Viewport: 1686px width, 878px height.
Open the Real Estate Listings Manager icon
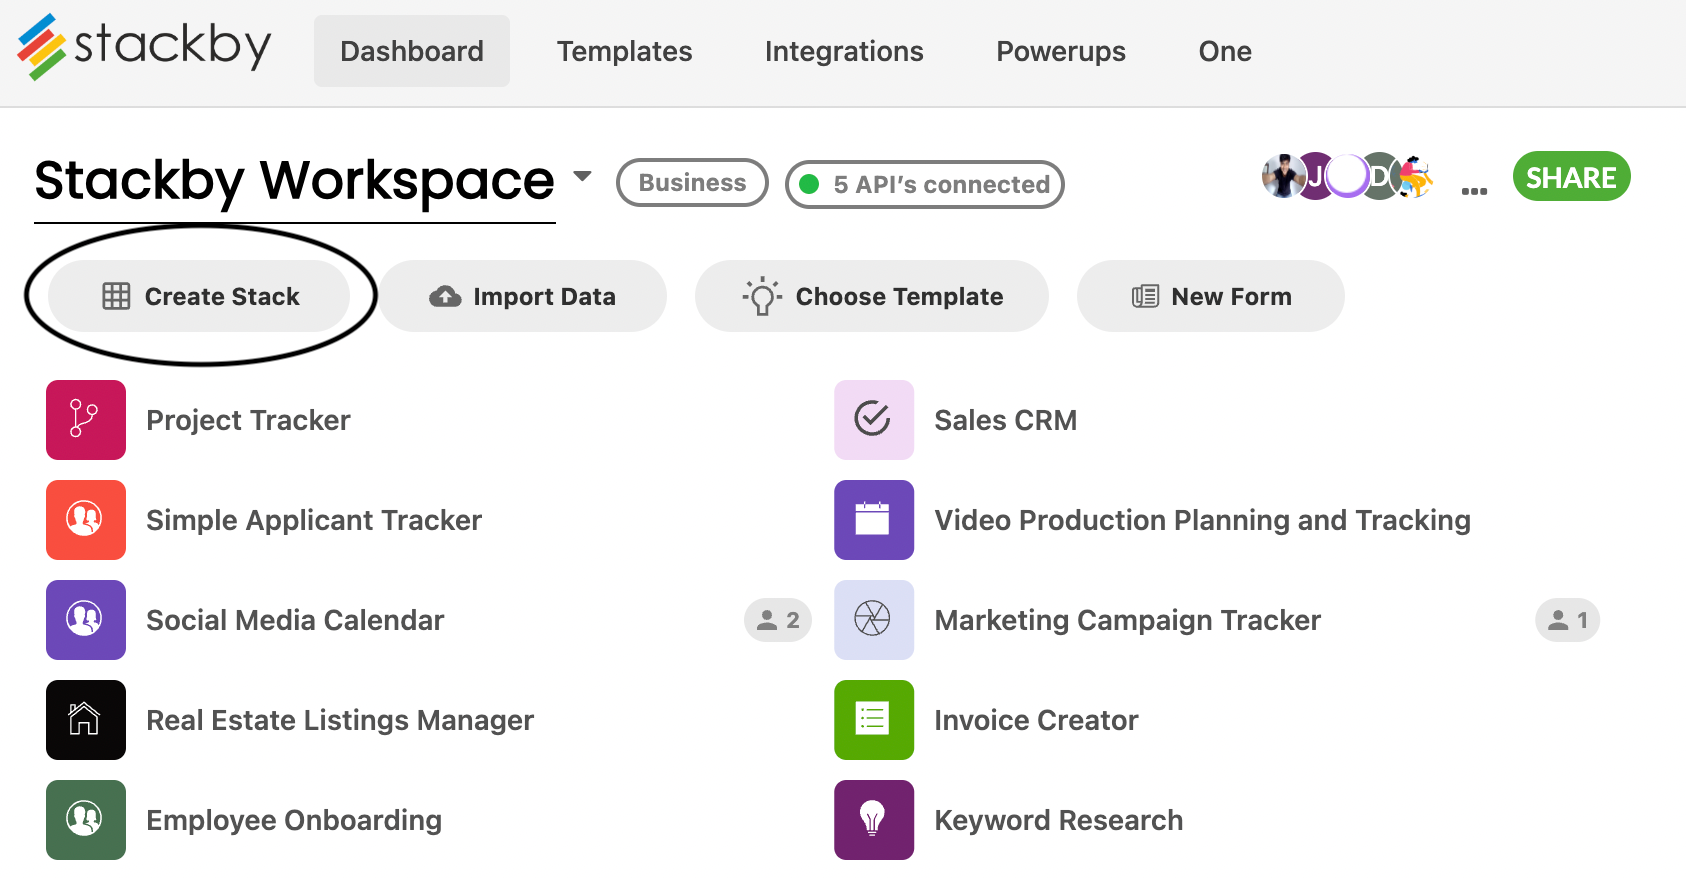click(86, 720)
